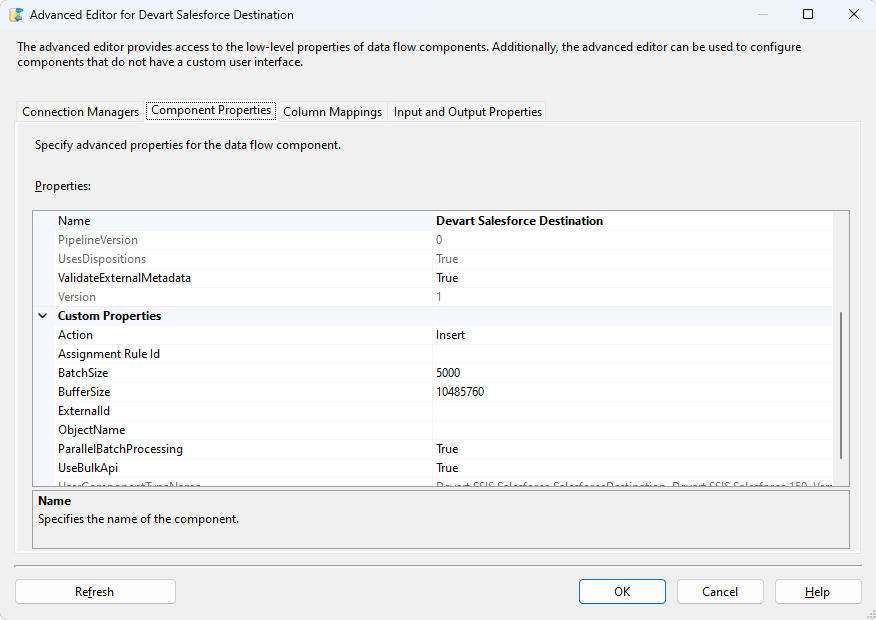Click the Assignment Rule Id value field

pos(630,354)
